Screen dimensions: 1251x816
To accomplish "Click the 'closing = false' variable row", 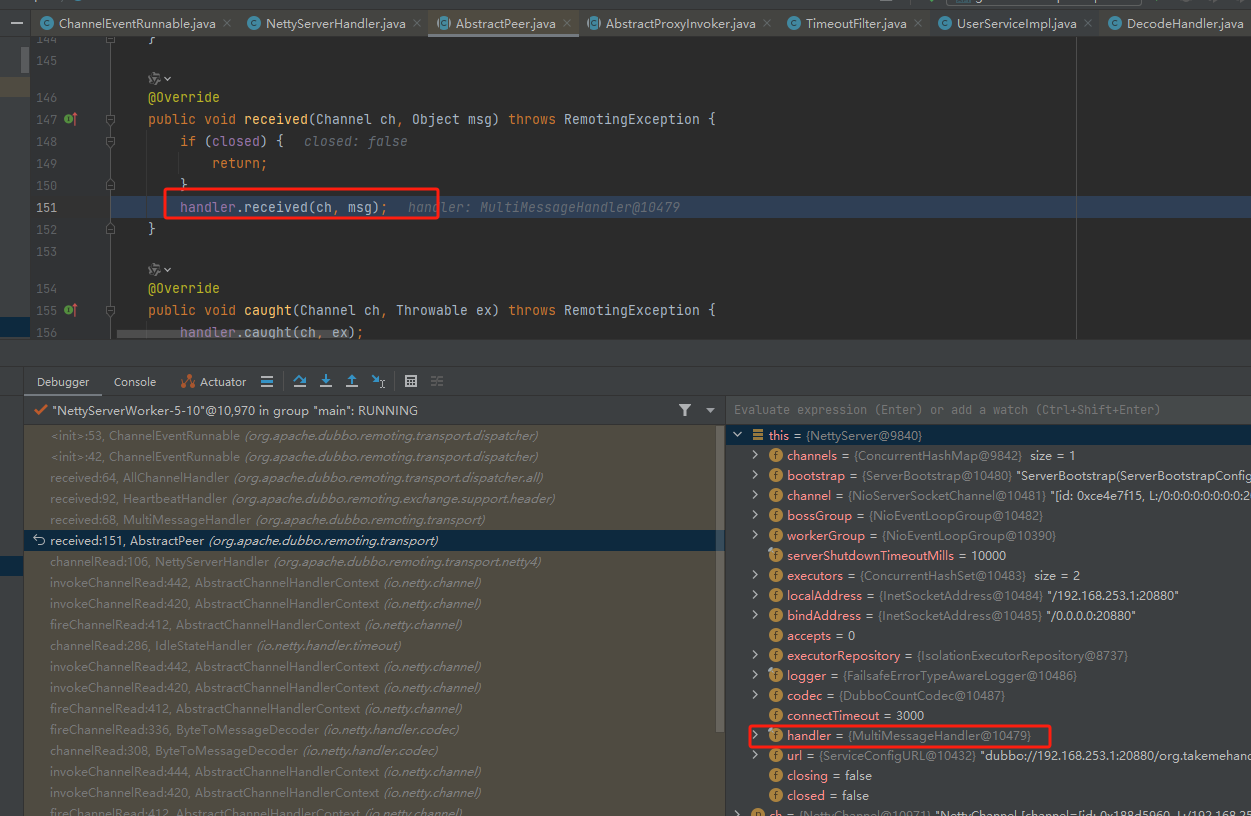I will click(x=989, y=775).
